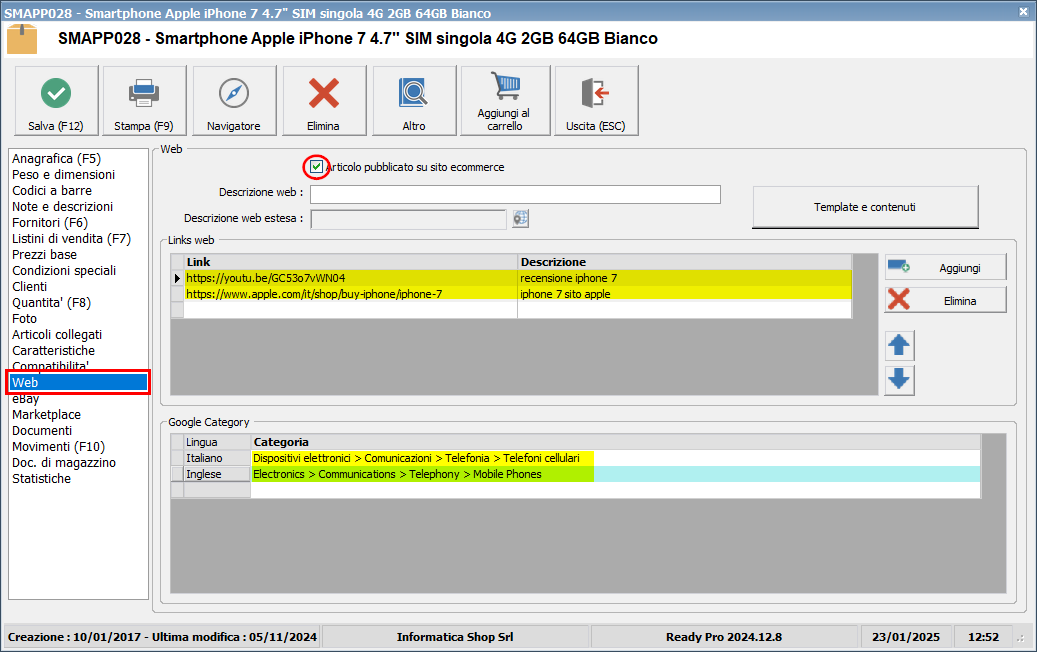Add article to cart with Aggiungi al carrello
1037x652 pixels.
[505, 101]
